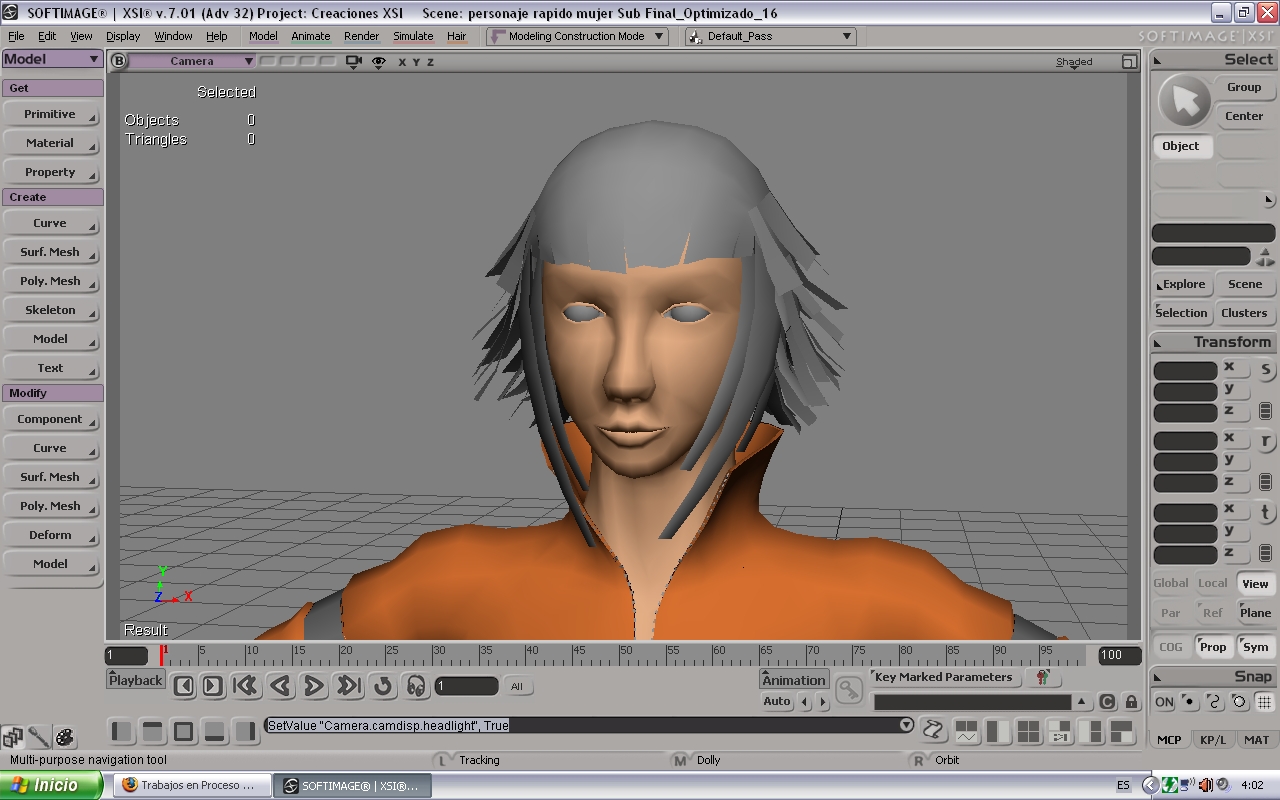Click the timeline end frame field showing 100
Image resolution: width=1280 pixels, height=800 pixels.
pos(1119,656)
